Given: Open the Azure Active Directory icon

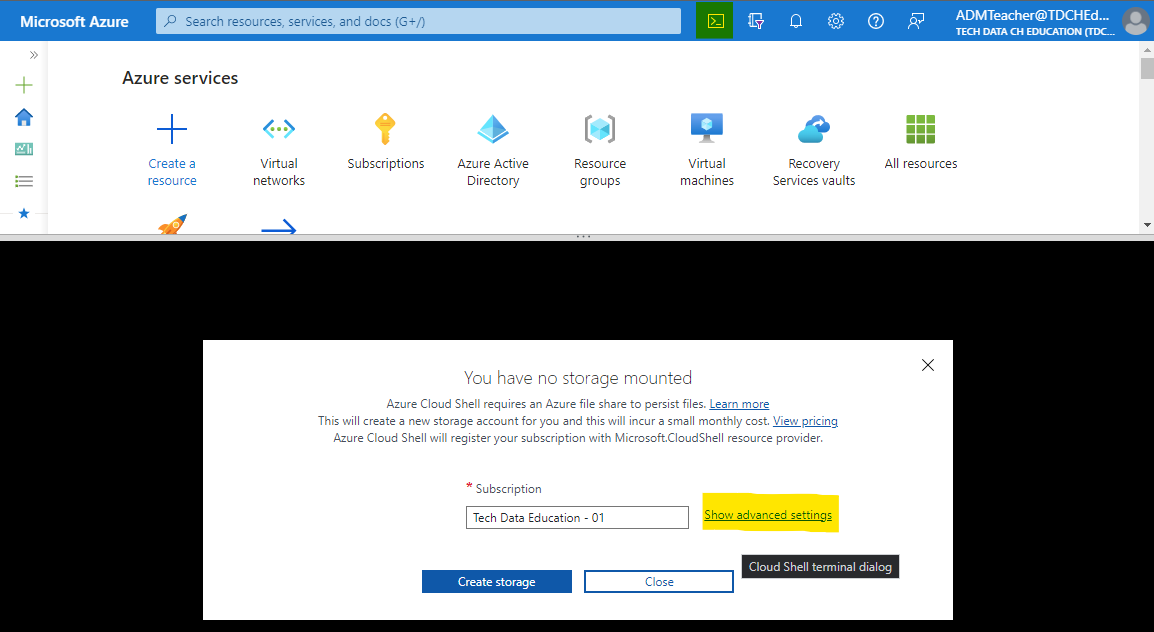Looking at the screenshot, I should click(492, 129).
